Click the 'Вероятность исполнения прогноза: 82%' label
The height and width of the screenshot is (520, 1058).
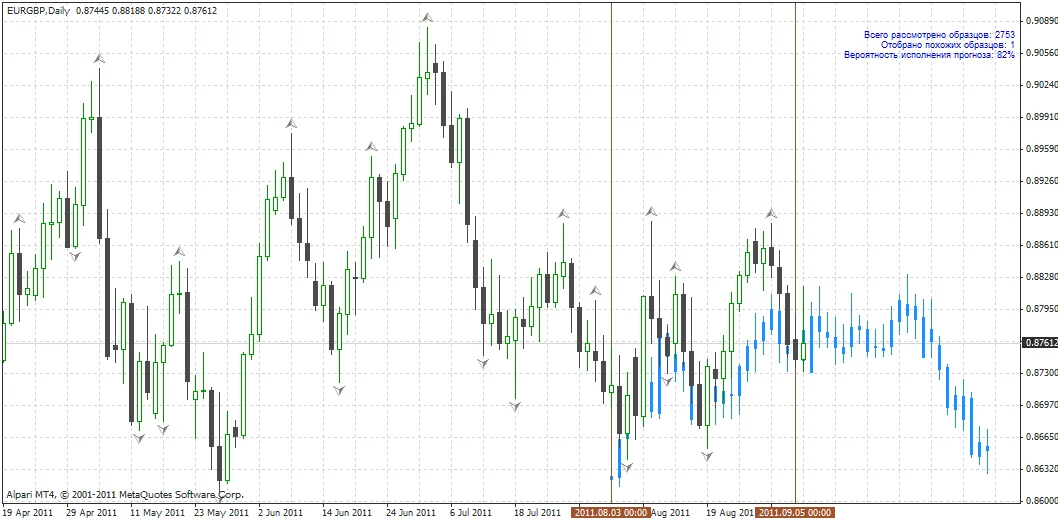929,55
